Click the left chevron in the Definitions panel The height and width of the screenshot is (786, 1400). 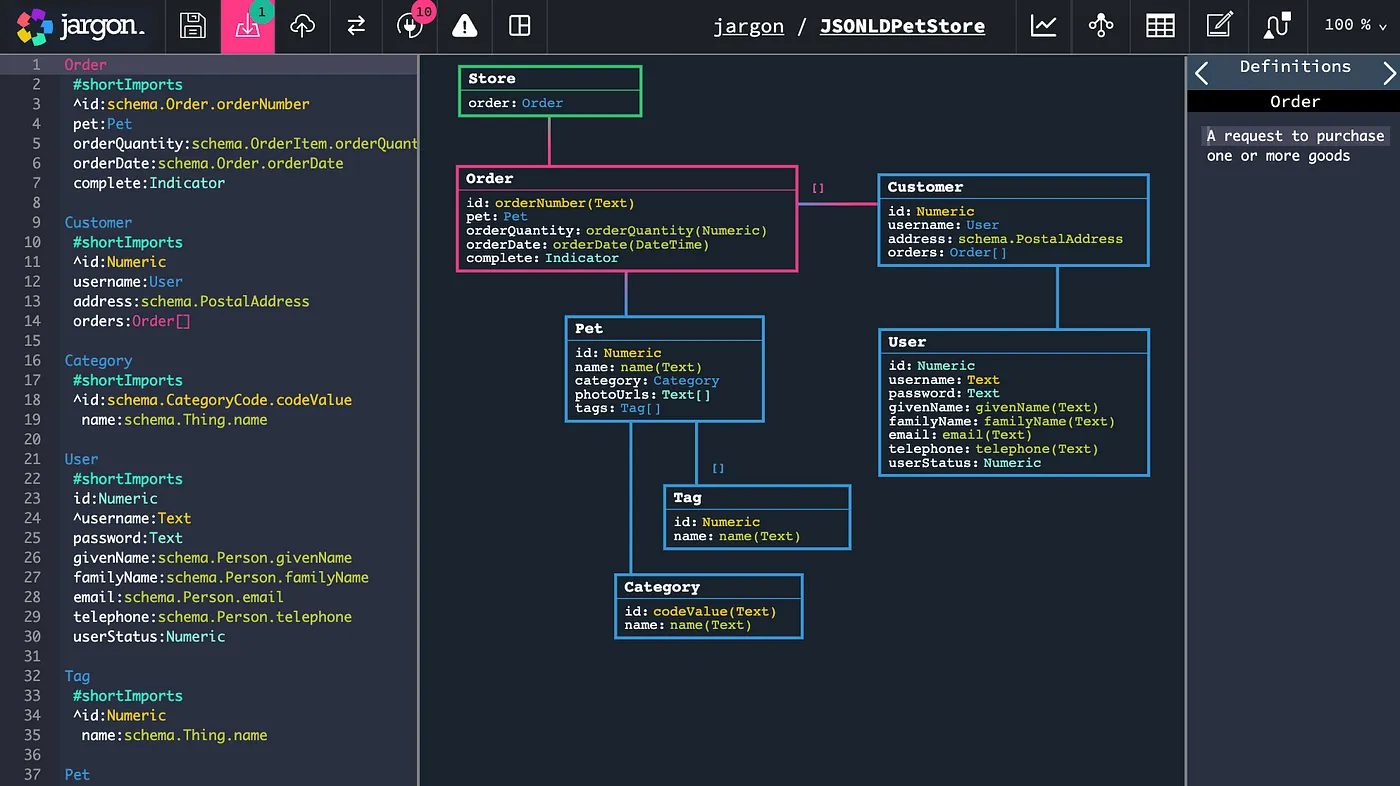(x=1201, y=71)
